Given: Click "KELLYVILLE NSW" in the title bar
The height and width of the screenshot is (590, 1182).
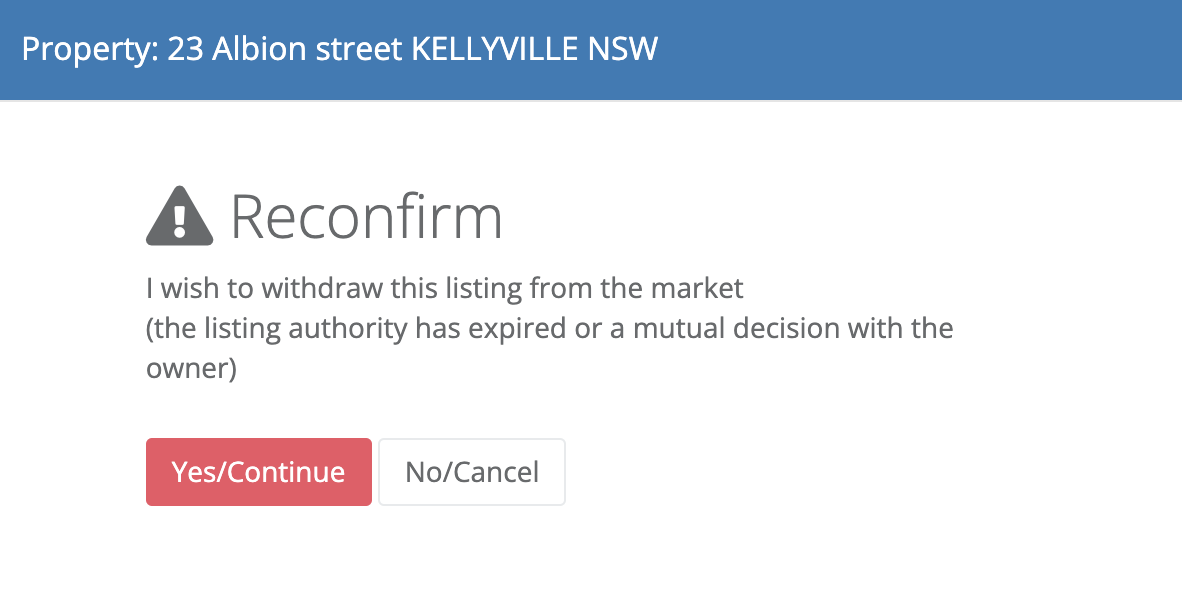Looking at the screenshot, I should (x=534, y=49).
